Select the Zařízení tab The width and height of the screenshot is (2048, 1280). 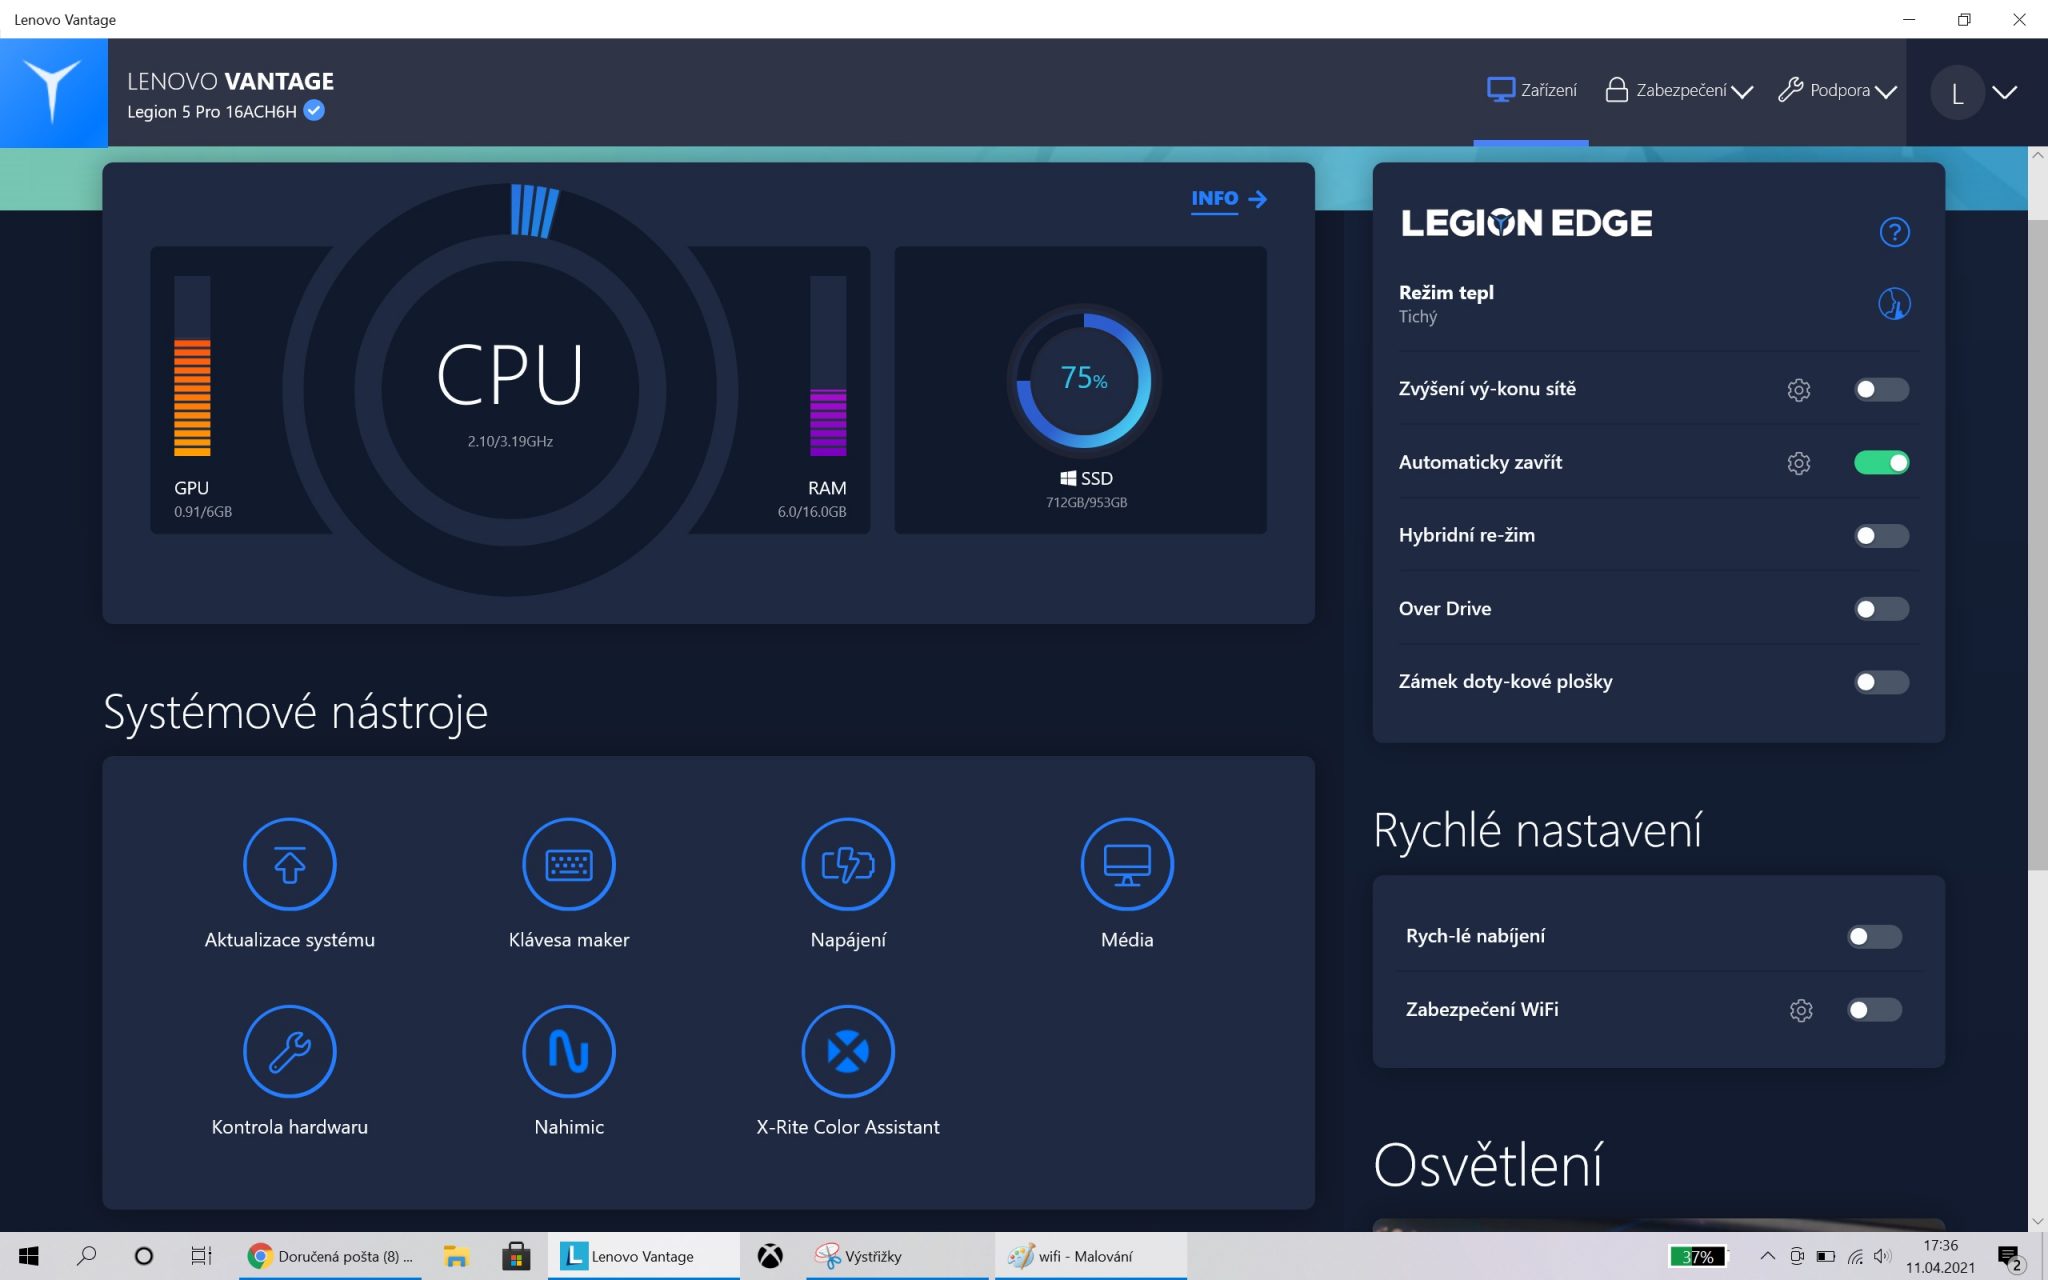tap(1531, 91)
